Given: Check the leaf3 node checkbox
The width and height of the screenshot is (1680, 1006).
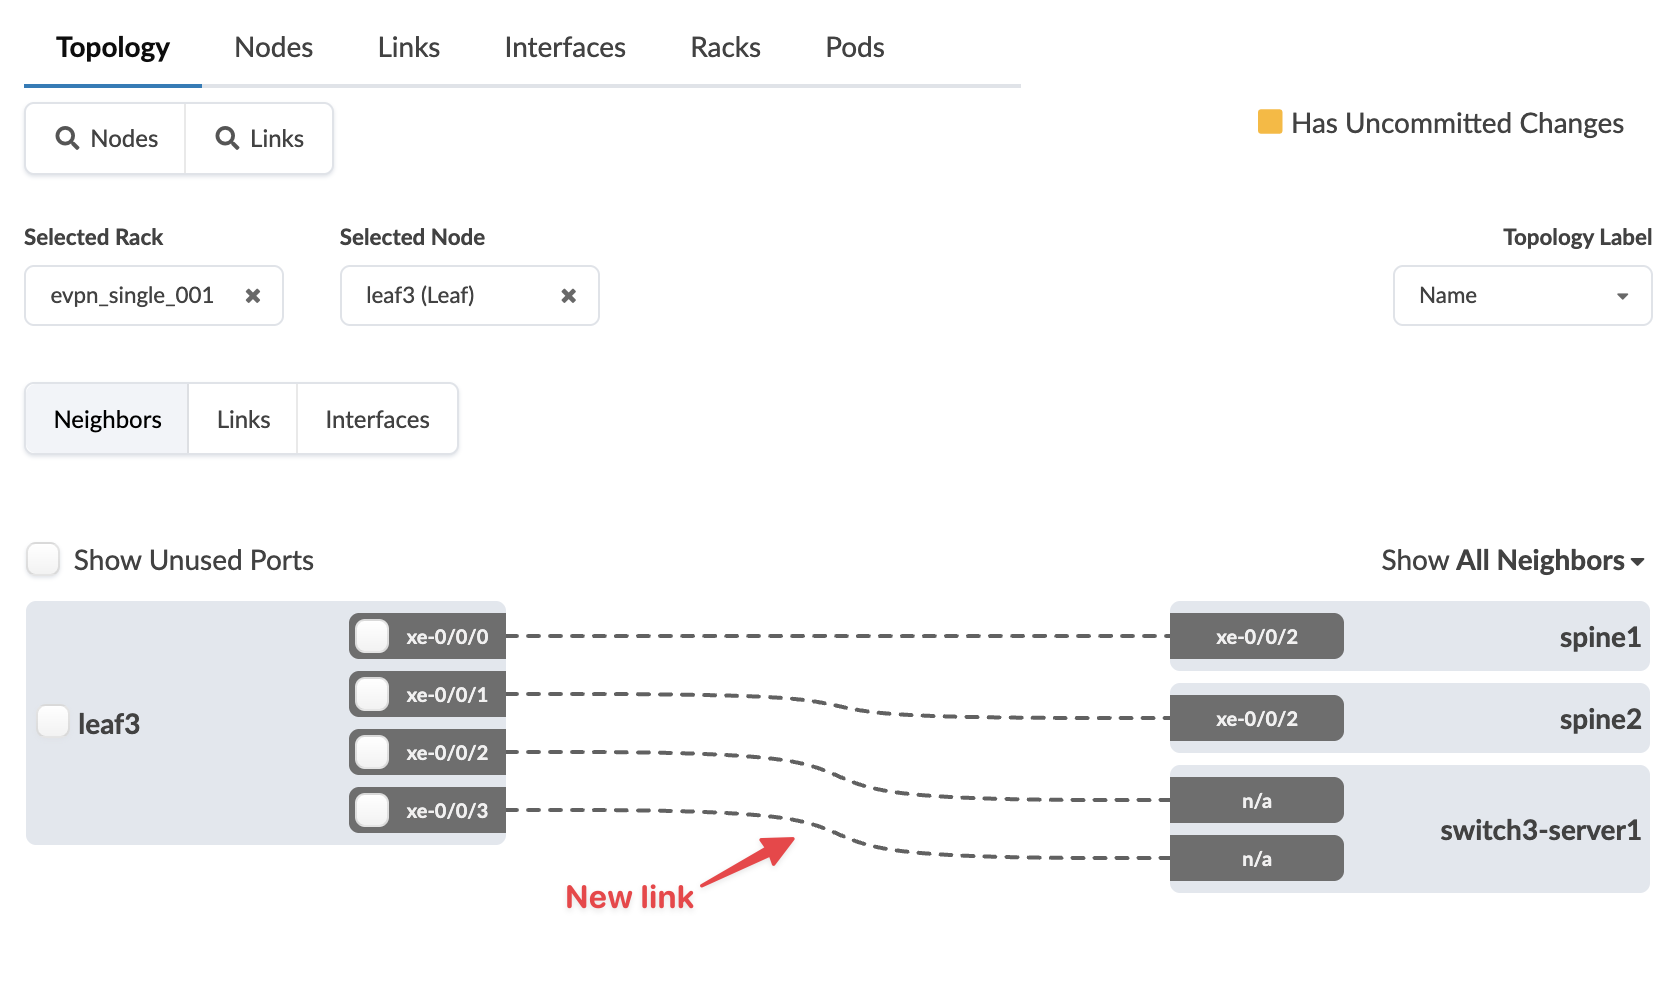Looking at the screenshot, I should coord(53,721).
